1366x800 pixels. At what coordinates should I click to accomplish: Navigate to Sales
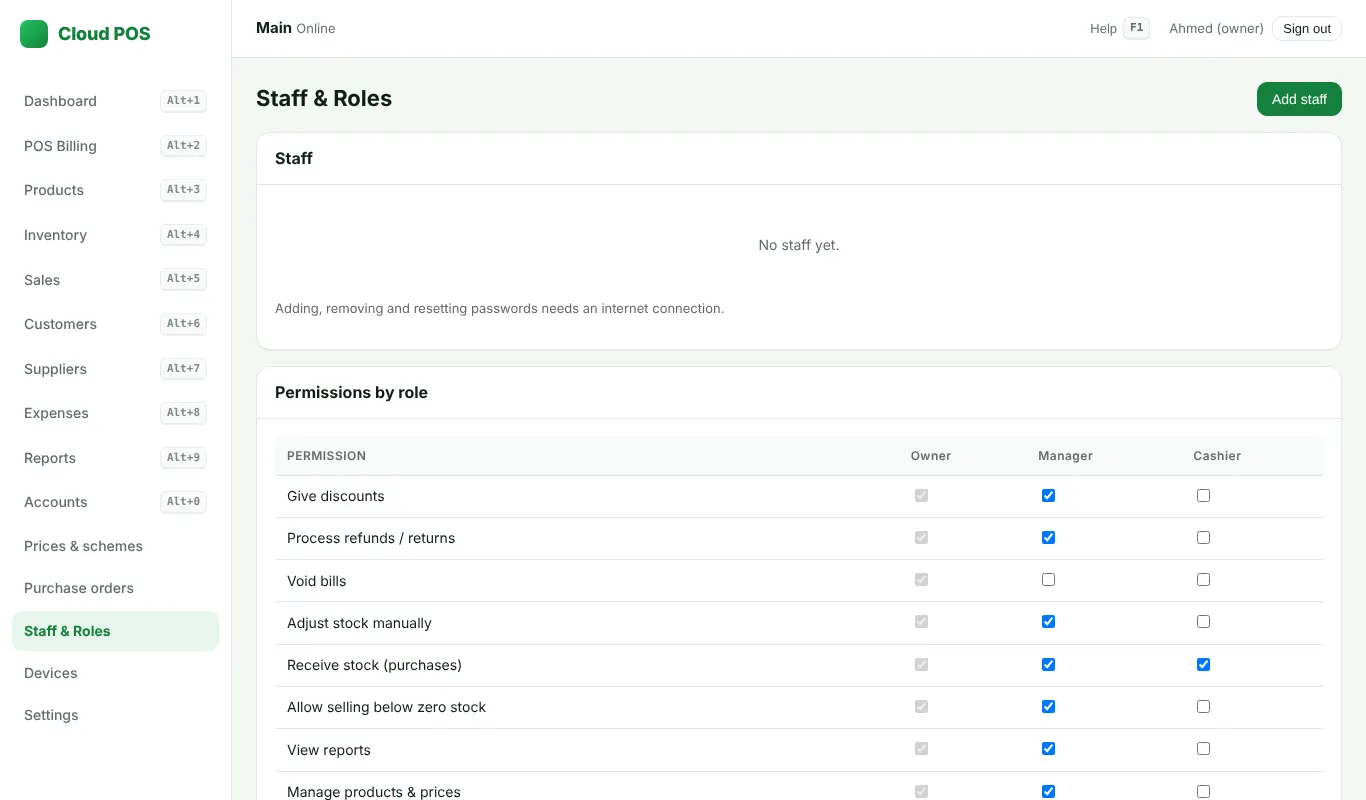pyautogui.click(x=115, y=280)
